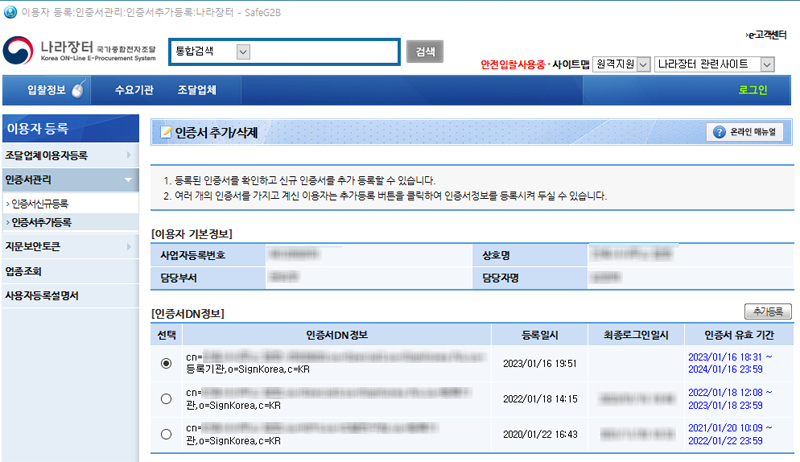
Task: Click the 상호명 label cell
Action: 530,255
